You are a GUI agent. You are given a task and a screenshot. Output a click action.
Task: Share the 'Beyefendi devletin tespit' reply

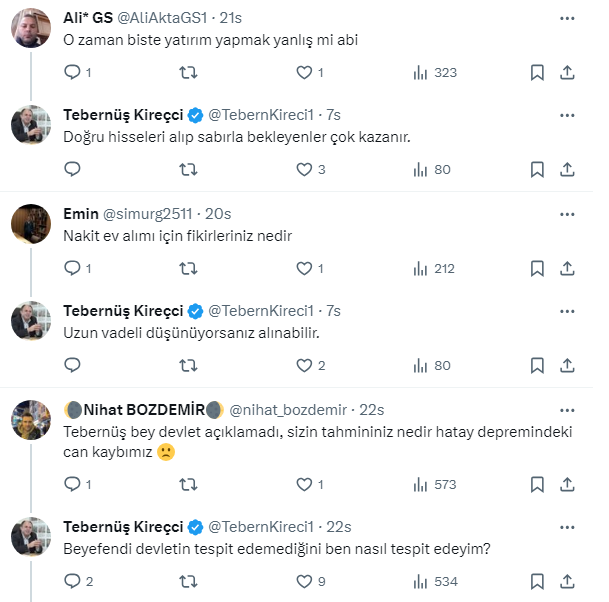(567, 581)
